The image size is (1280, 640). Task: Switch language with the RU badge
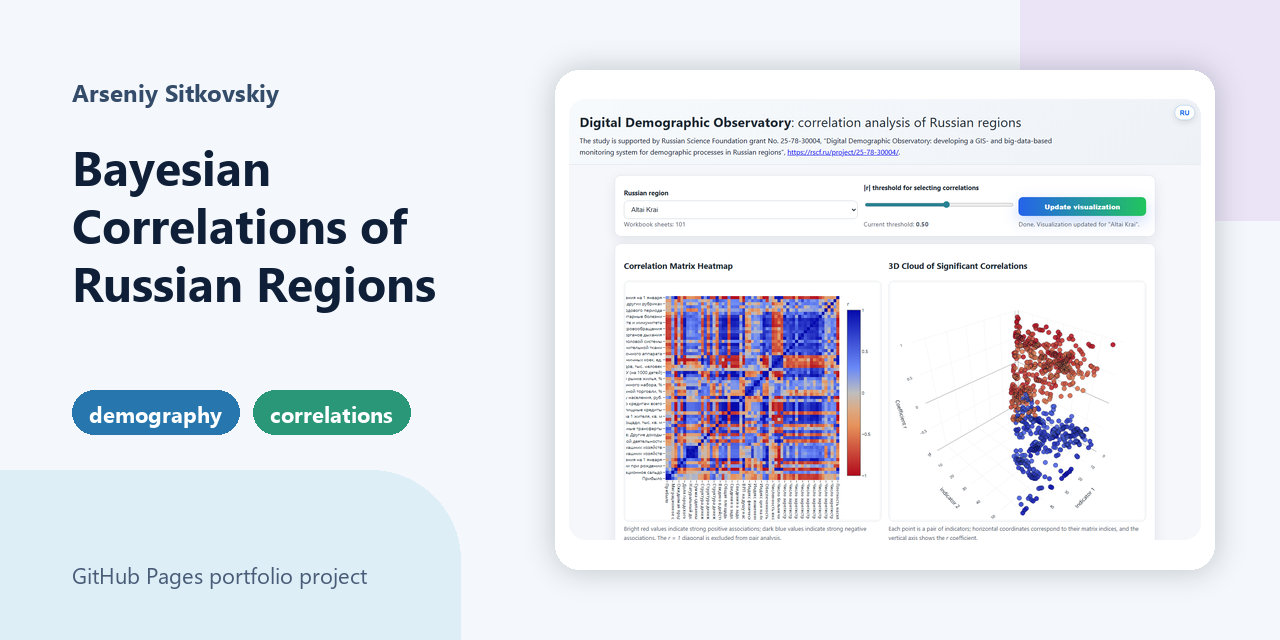click(1184, 113)
